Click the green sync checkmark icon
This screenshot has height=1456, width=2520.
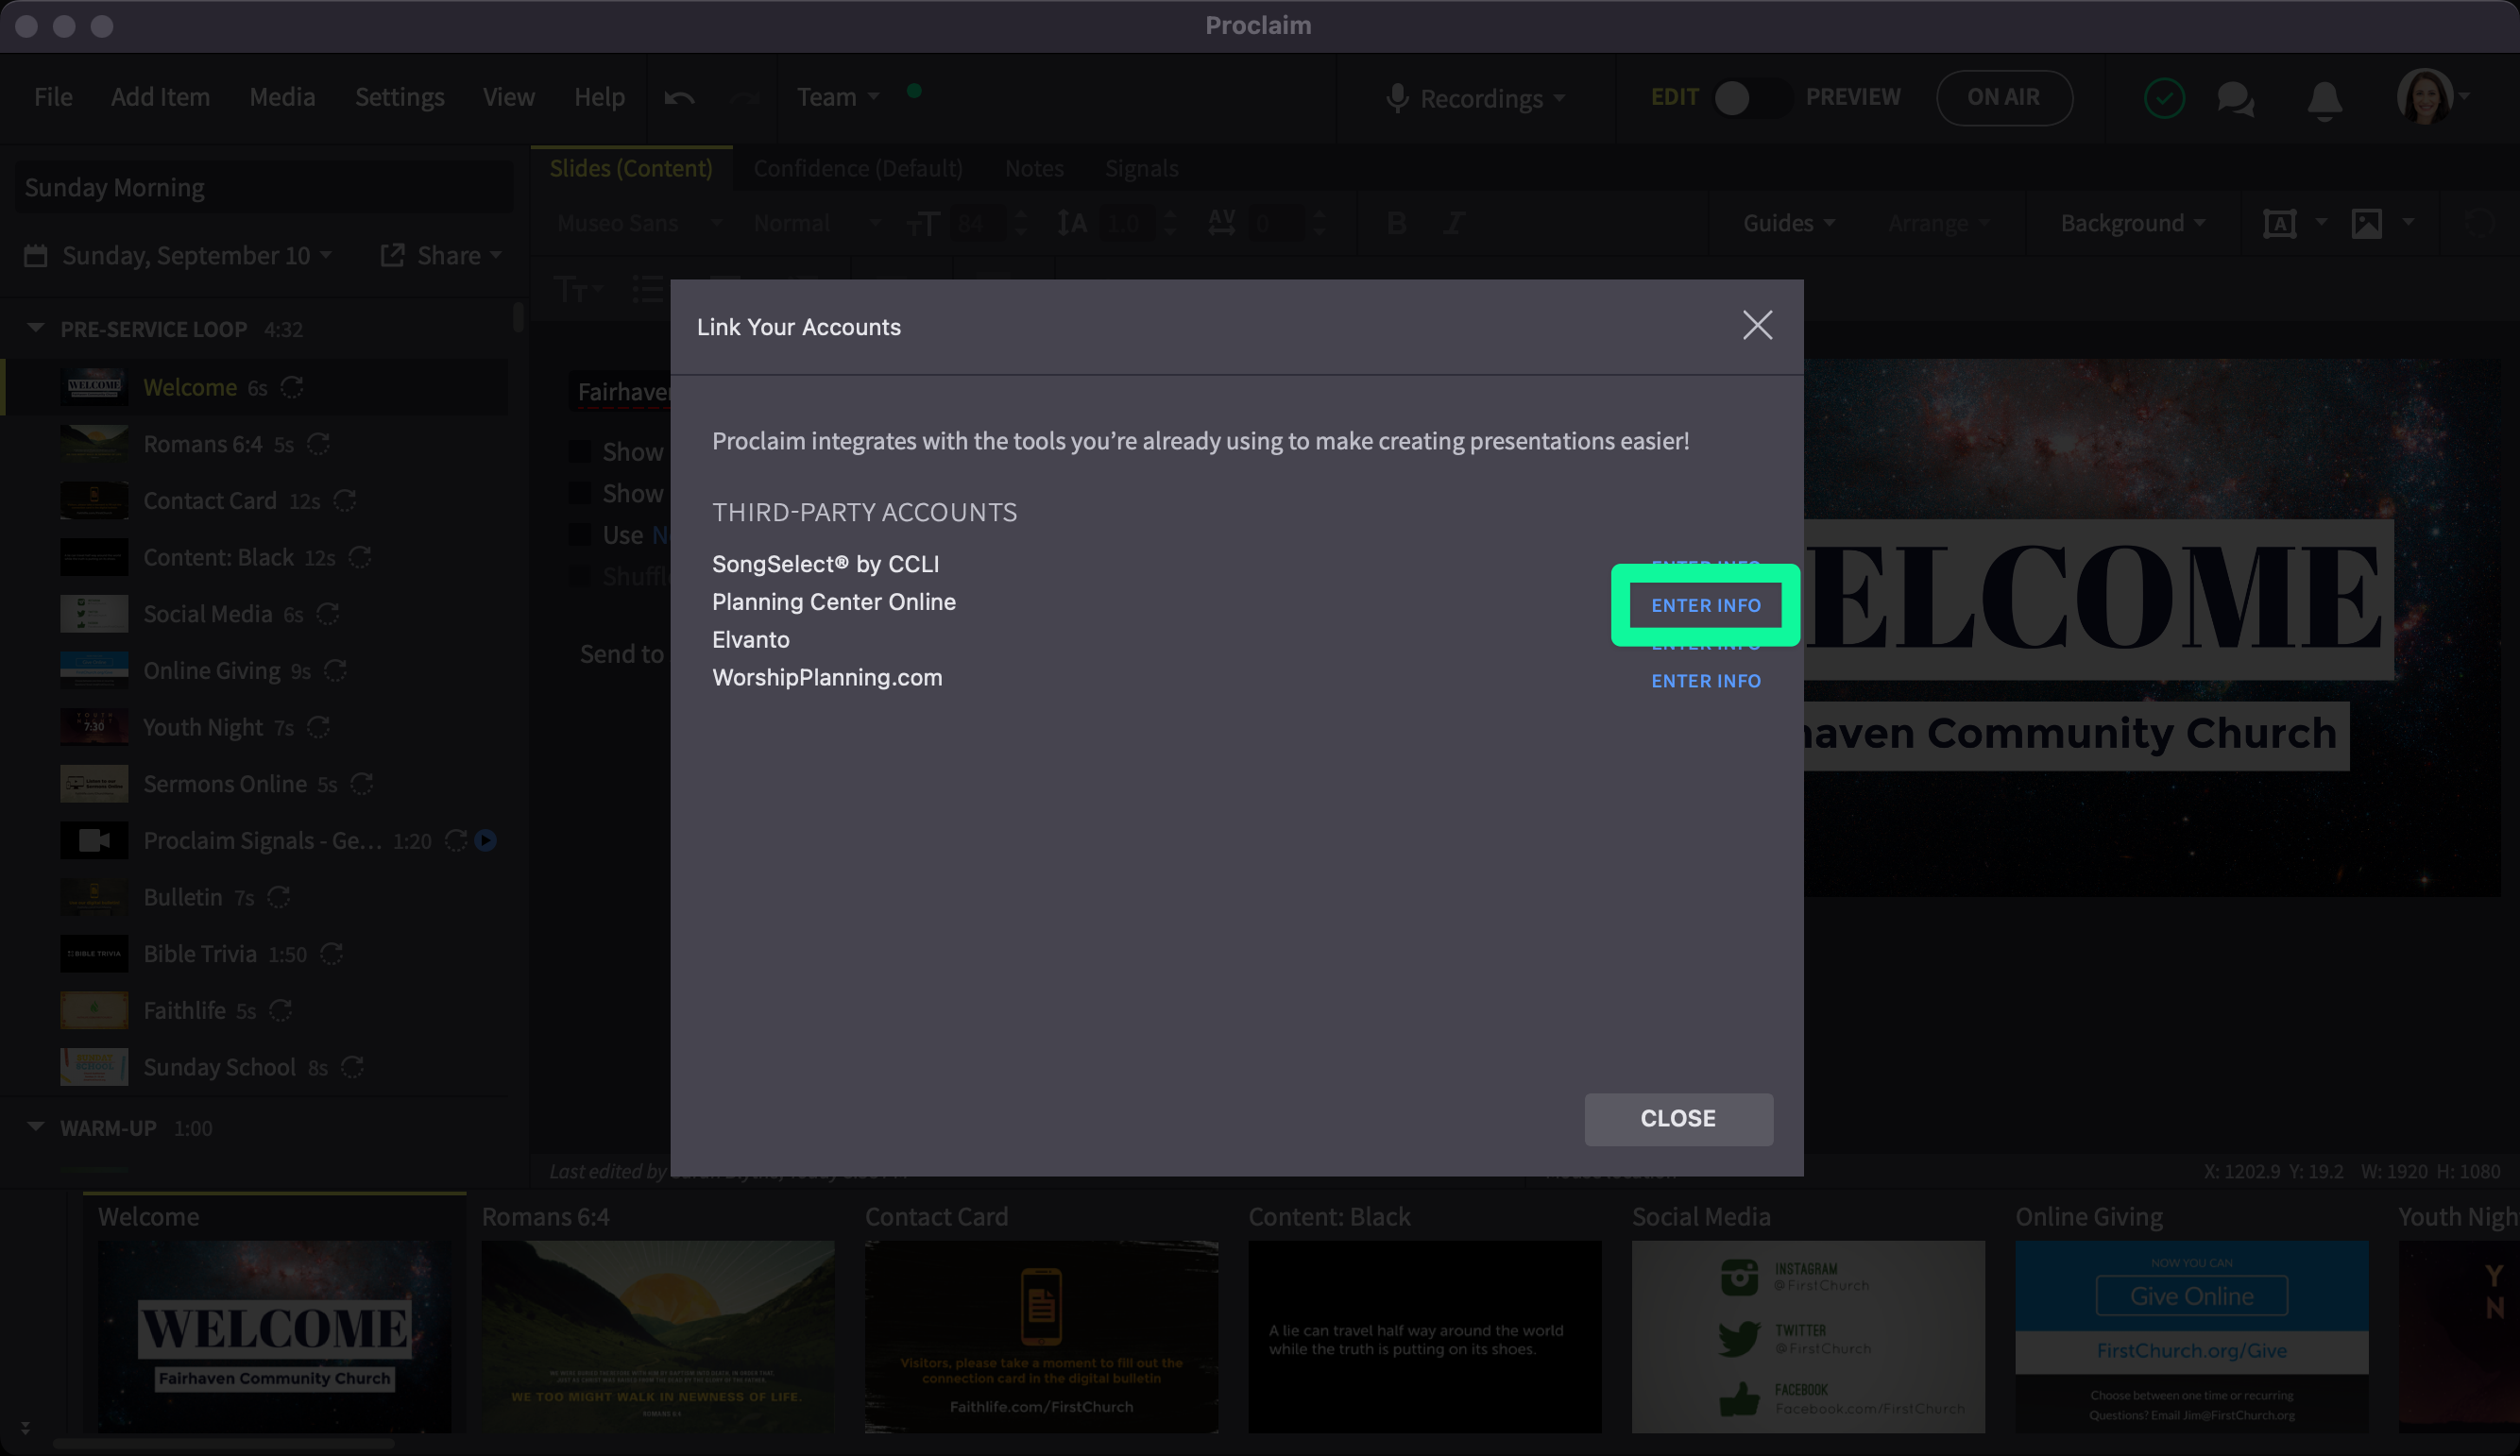click(x=2164, y=99)
